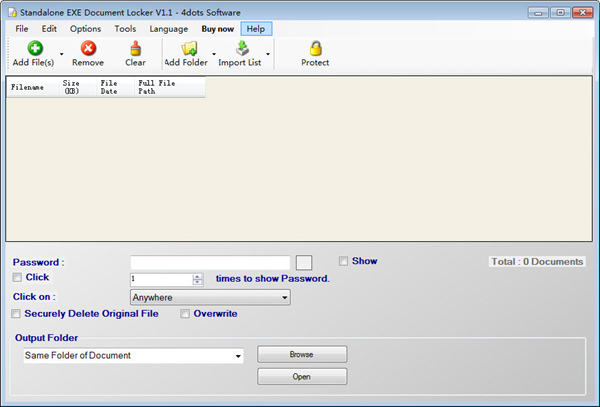The height and width of the screenshot is (407, 600).
Task: Open the Language menu
Action: (169, 29)
